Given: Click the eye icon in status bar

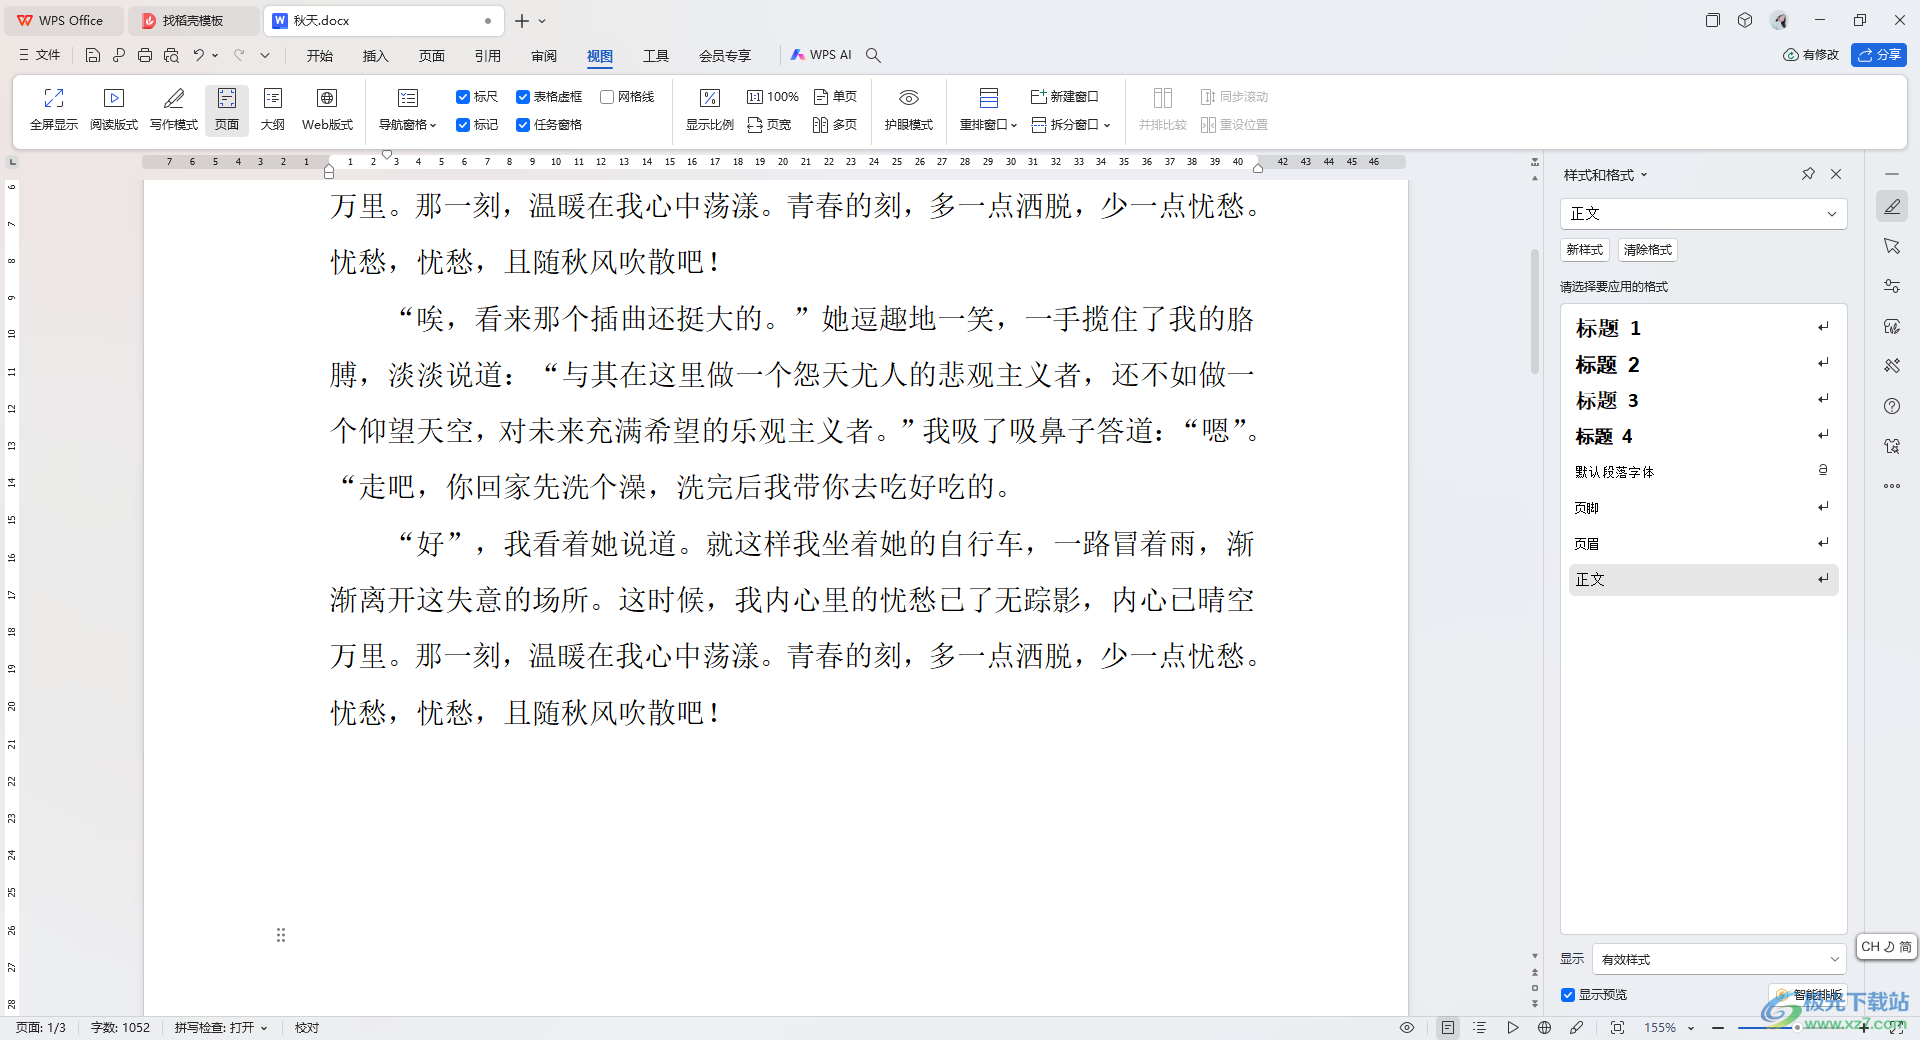Looking at the screenshot, I should pos(1407,1028).
